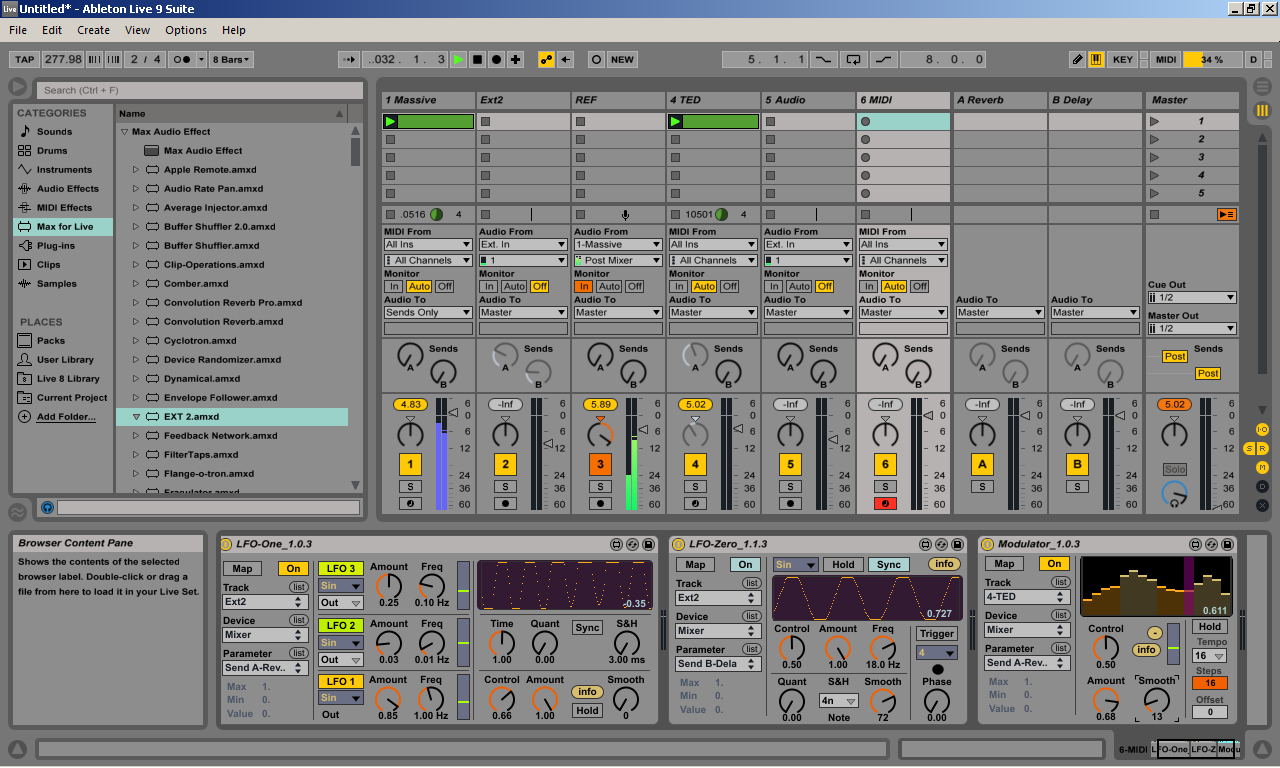Viewport: 1280px width, 768px height.
Task: Toggle the metronome icon
Action: coord(184,60)
